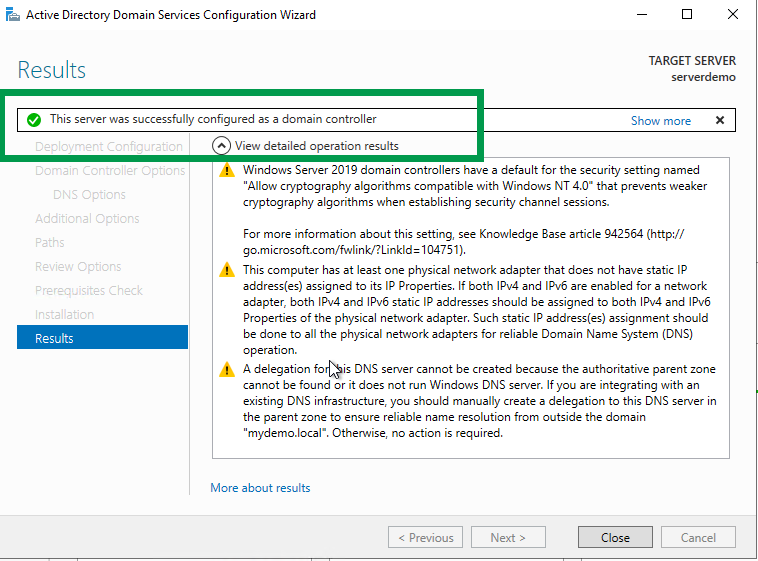
Task: Open the More about results link
Action: tap(260, 488)
